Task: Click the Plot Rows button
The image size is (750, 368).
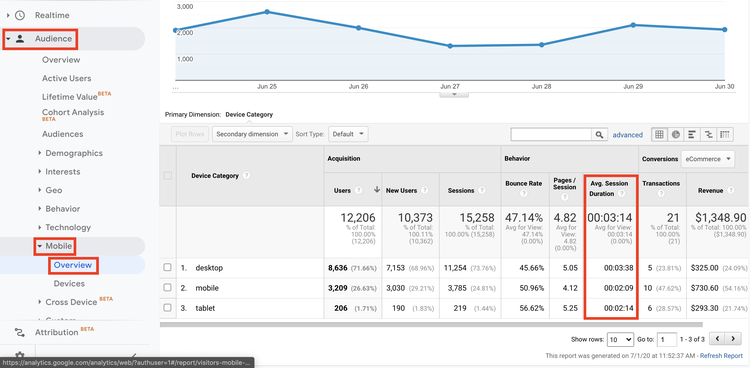Action: [189, 134]
